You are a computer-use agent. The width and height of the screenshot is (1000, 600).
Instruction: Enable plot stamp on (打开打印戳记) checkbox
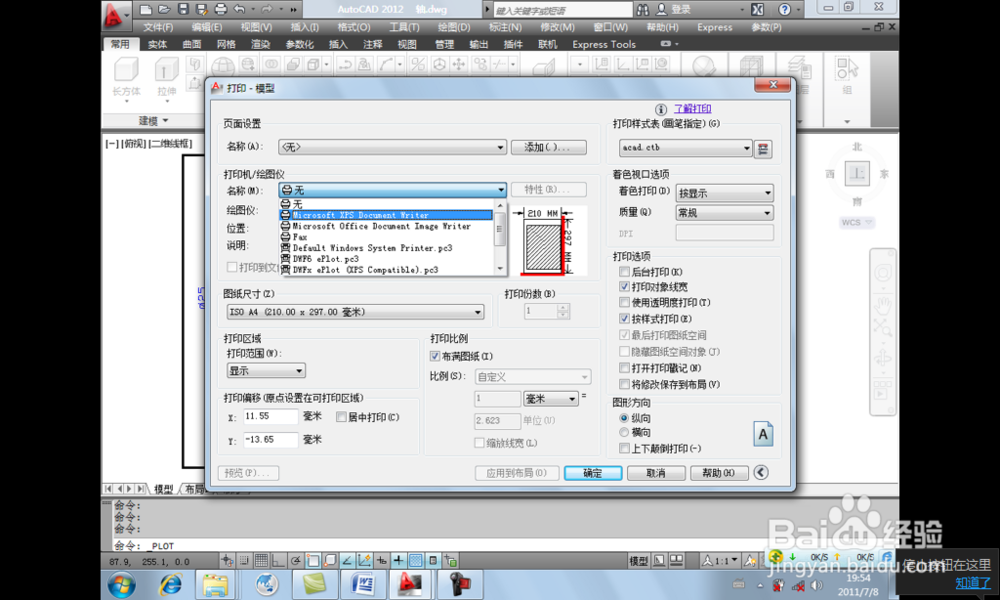coord(624,368)
